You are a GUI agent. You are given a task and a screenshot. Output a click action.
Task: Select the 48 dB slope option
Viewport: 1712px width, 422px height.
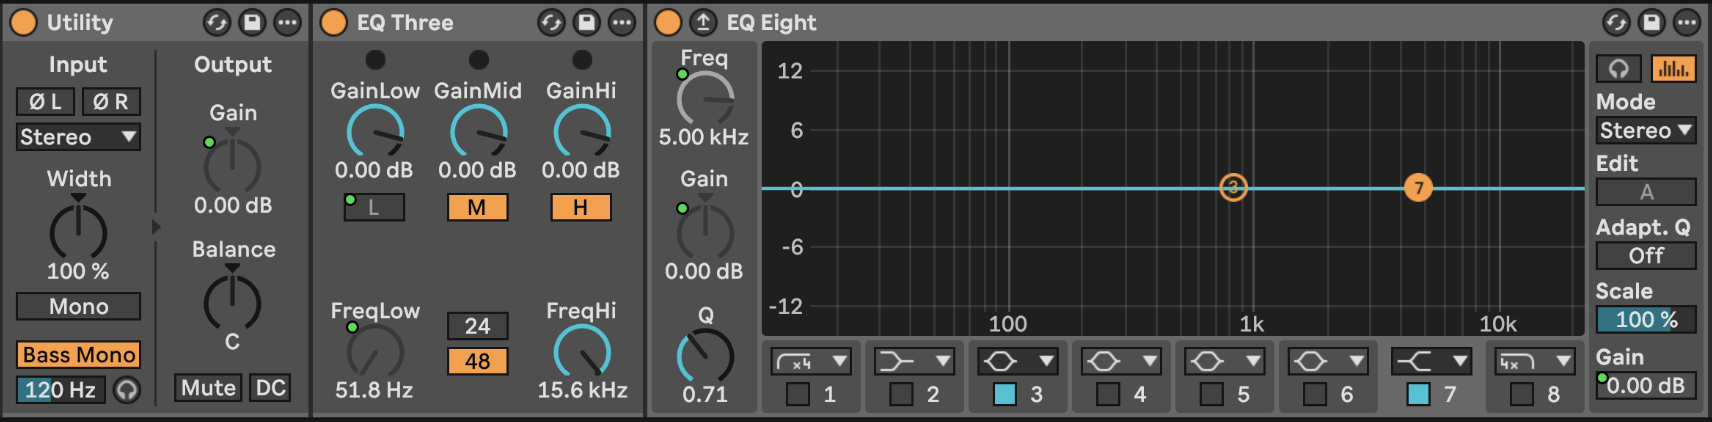click(477, 361)
